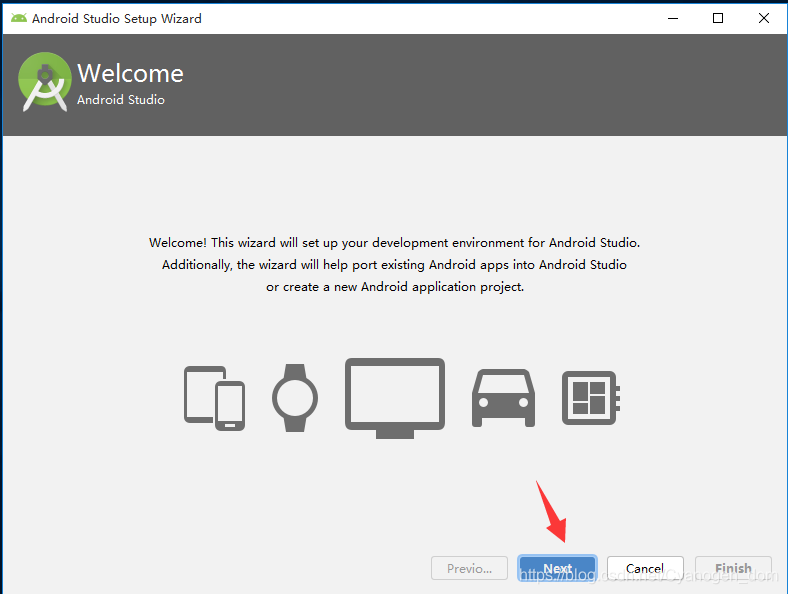This screenshot has width=788, height=594.
Task: Close the Setup Wizard window
Action: click(764, 18)
